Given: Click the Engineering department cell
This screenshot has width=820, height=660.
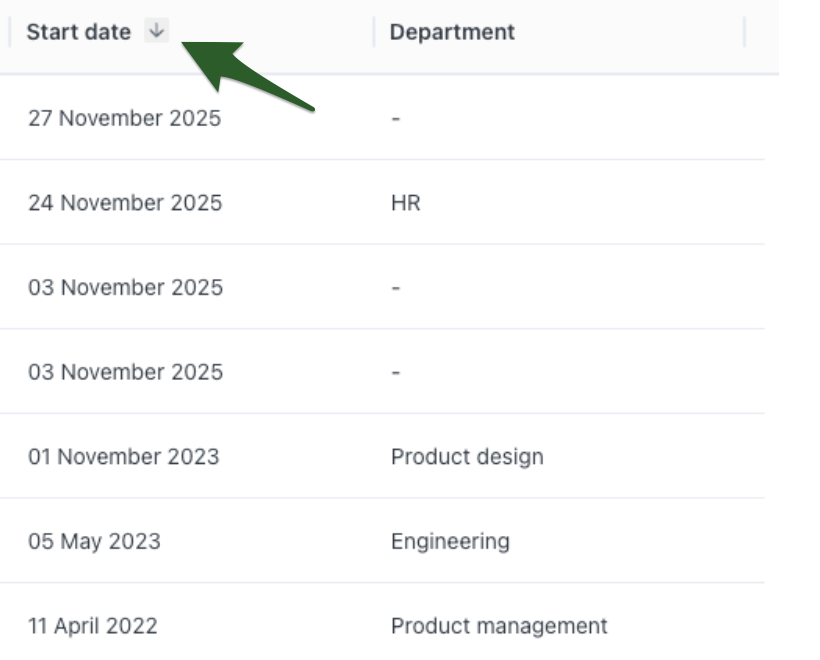Looking at the screenshot, I should (450, 542).
